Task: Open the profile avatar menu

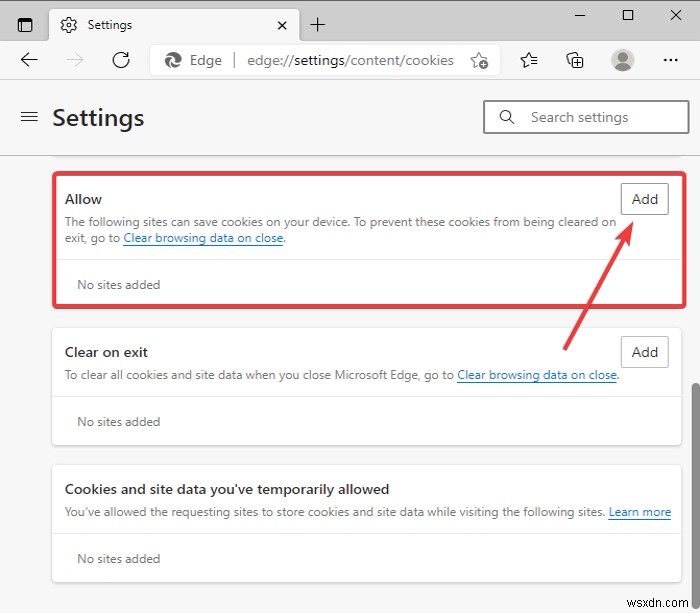Action: [x=622, y=60]
